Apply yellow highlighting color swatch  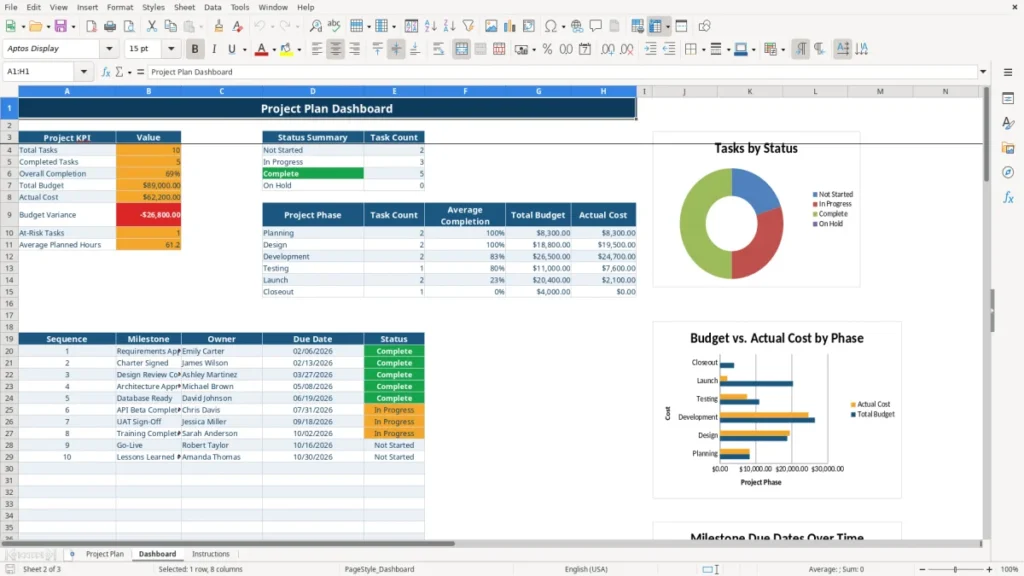click(x=286, y=49)
